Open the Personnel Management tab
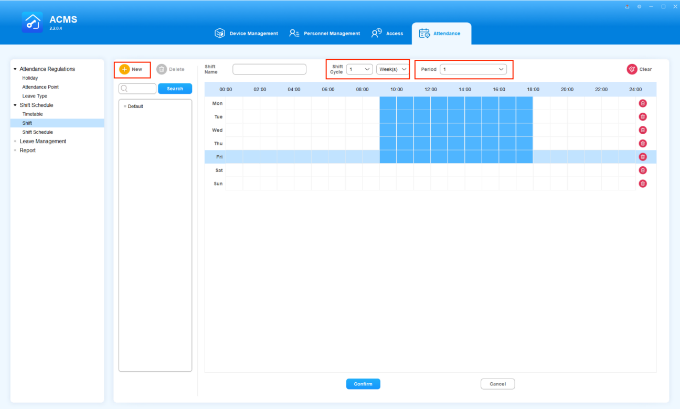Viewport: 680px width, 409px height. 324,33
